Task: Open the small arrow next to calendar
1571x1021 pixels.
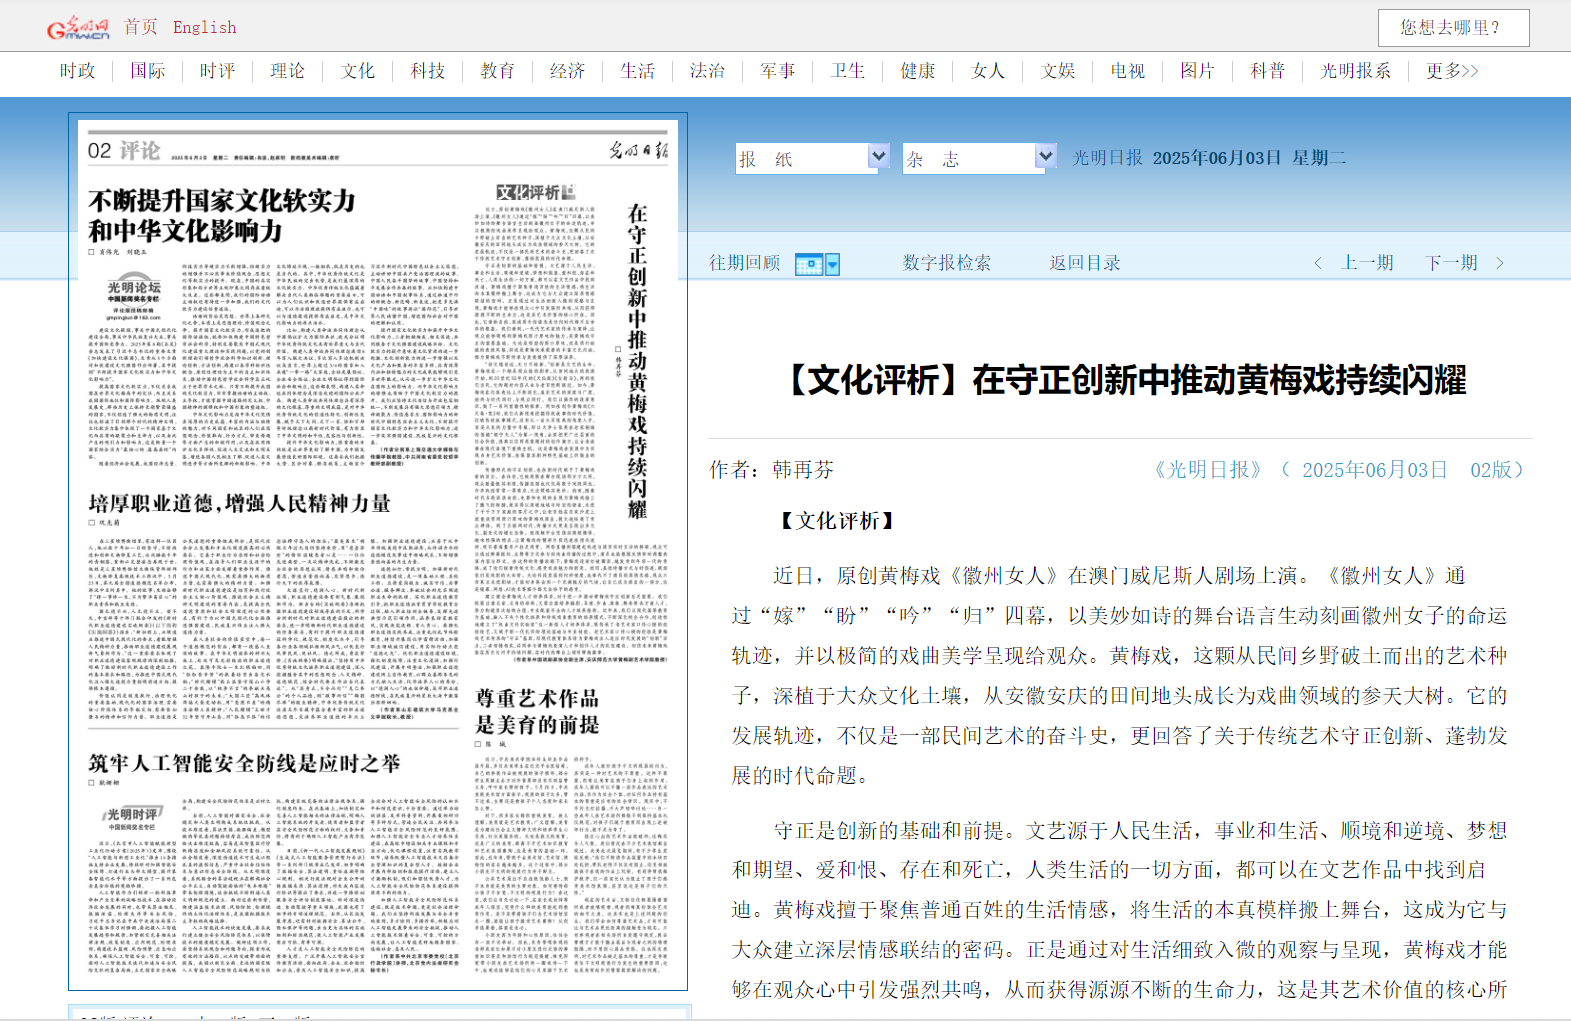Action: [833, 264]
